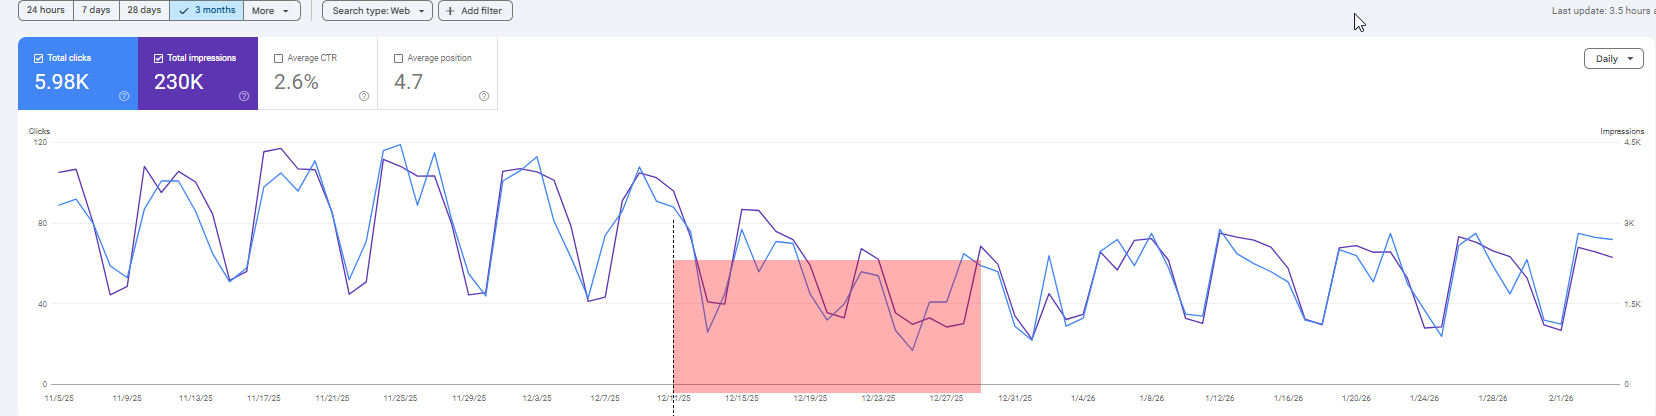The width and height of the screenshot is (1656, 416).
Task: Click the help icon on Total impressions card
Action: pyautogui.click(x=244, y=96)
